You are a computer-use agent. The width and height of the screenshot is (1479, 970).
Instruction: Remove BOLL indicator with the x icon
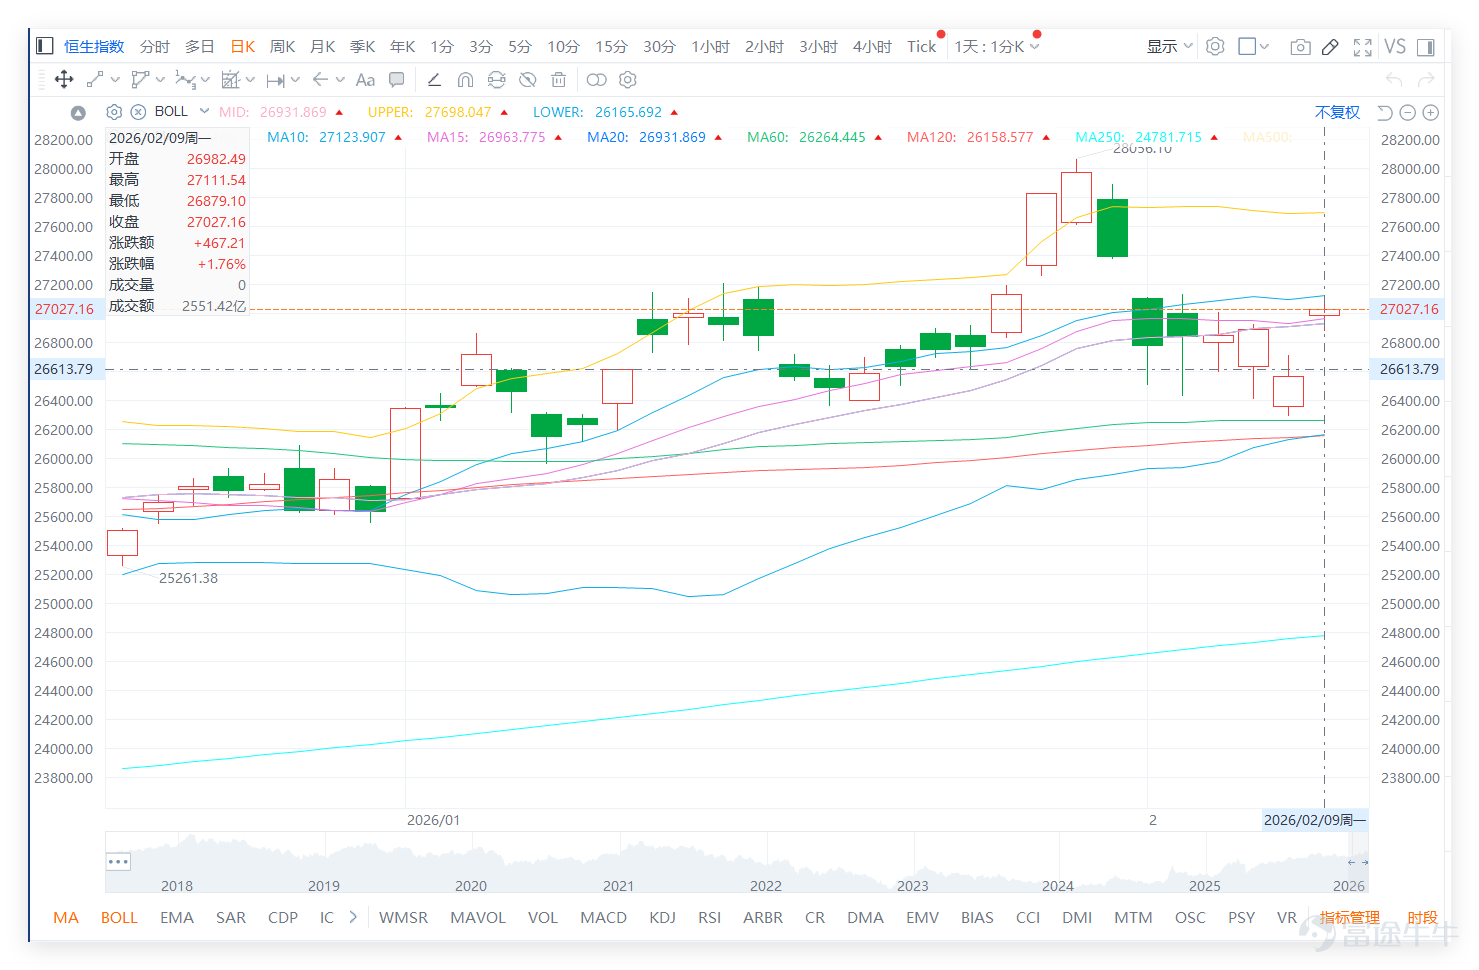[138, 112]
